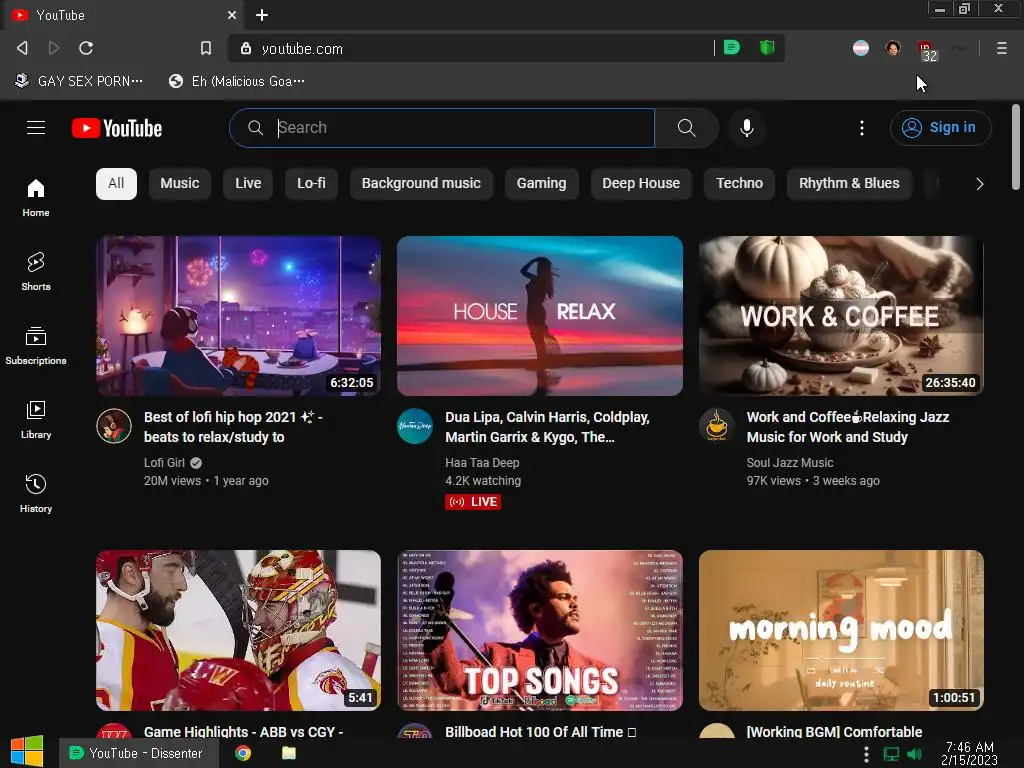Click the network icon in system tray

pos(891,754)
